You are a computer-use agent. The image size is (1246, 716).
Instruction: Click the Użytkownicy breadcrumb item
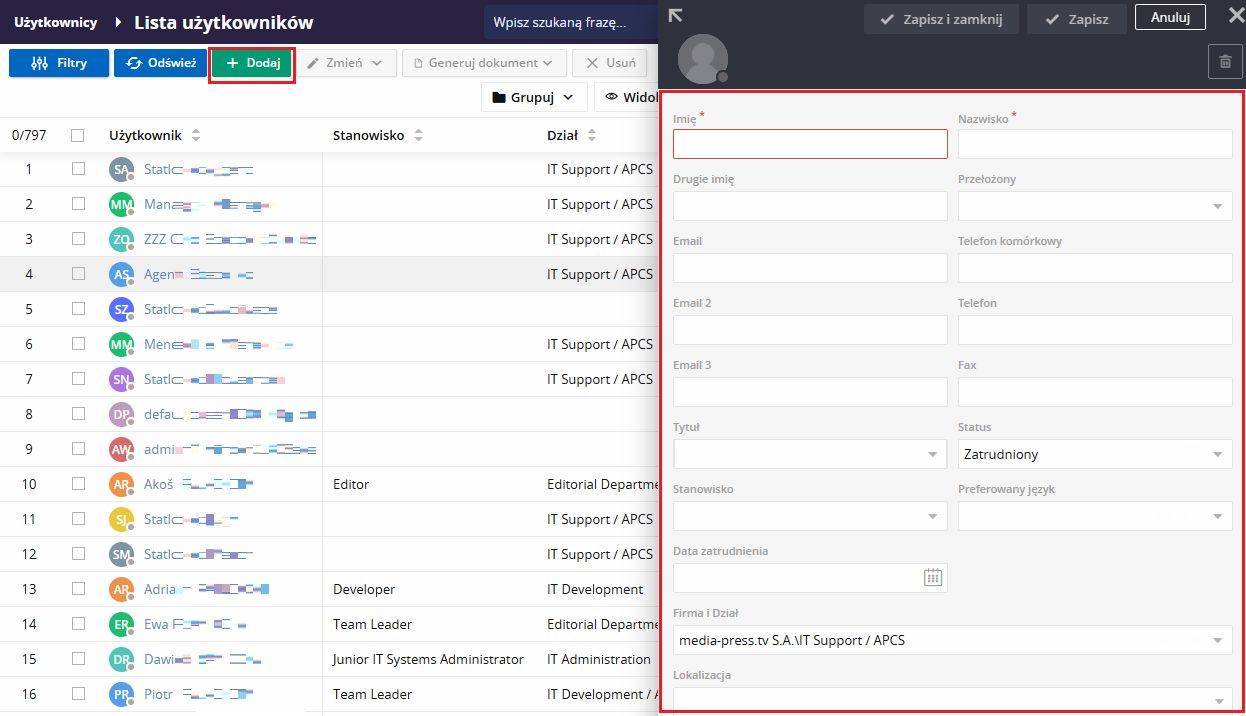coord(56,22)
